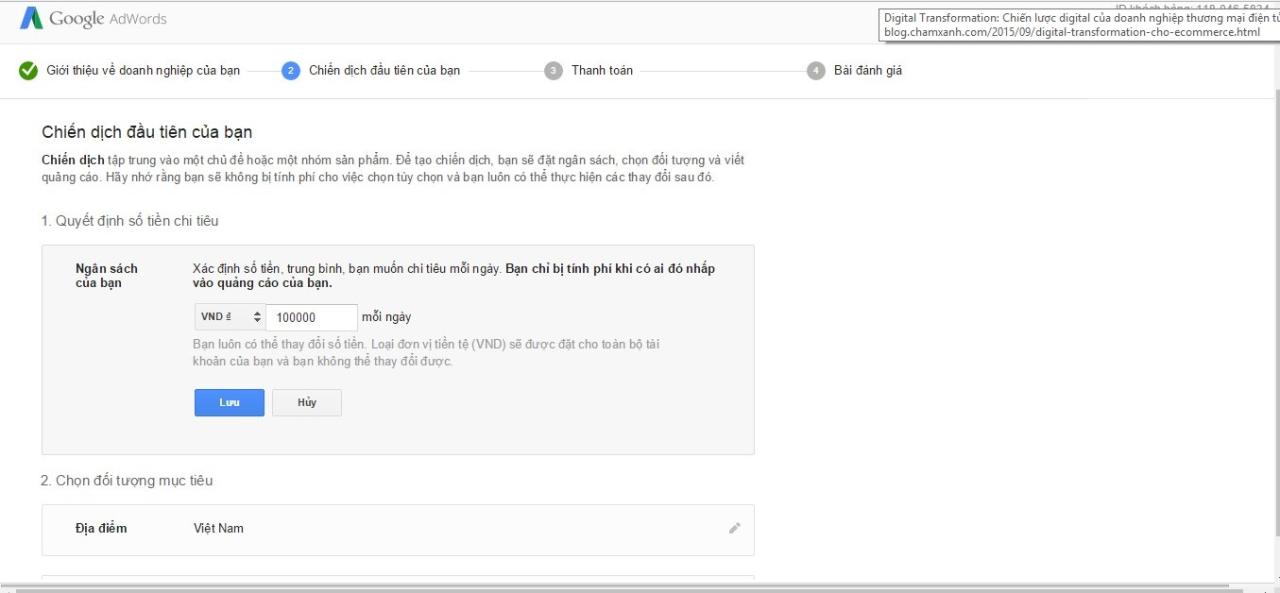Click the 'Việt Nam' location value

pyautogui.click(x=218, y=528)
